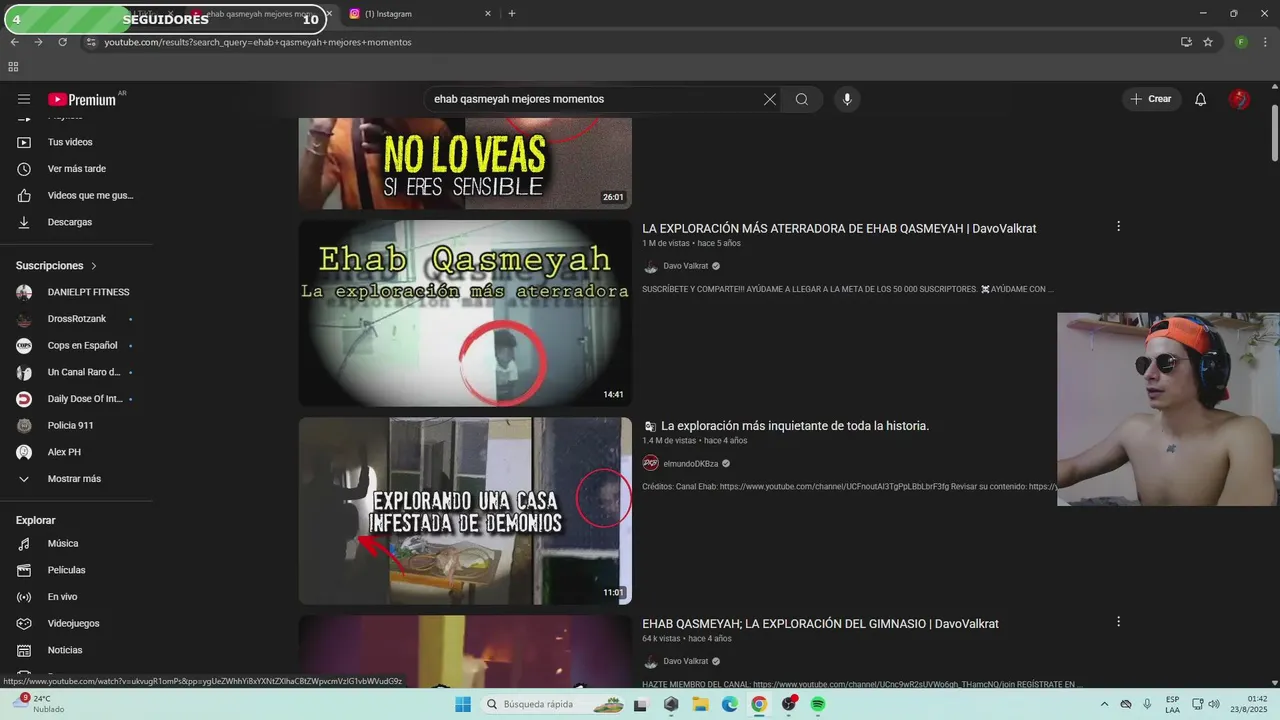Screen dimensions: 1280x720
Task: Go forward in browser history
Action: [38, 42]
